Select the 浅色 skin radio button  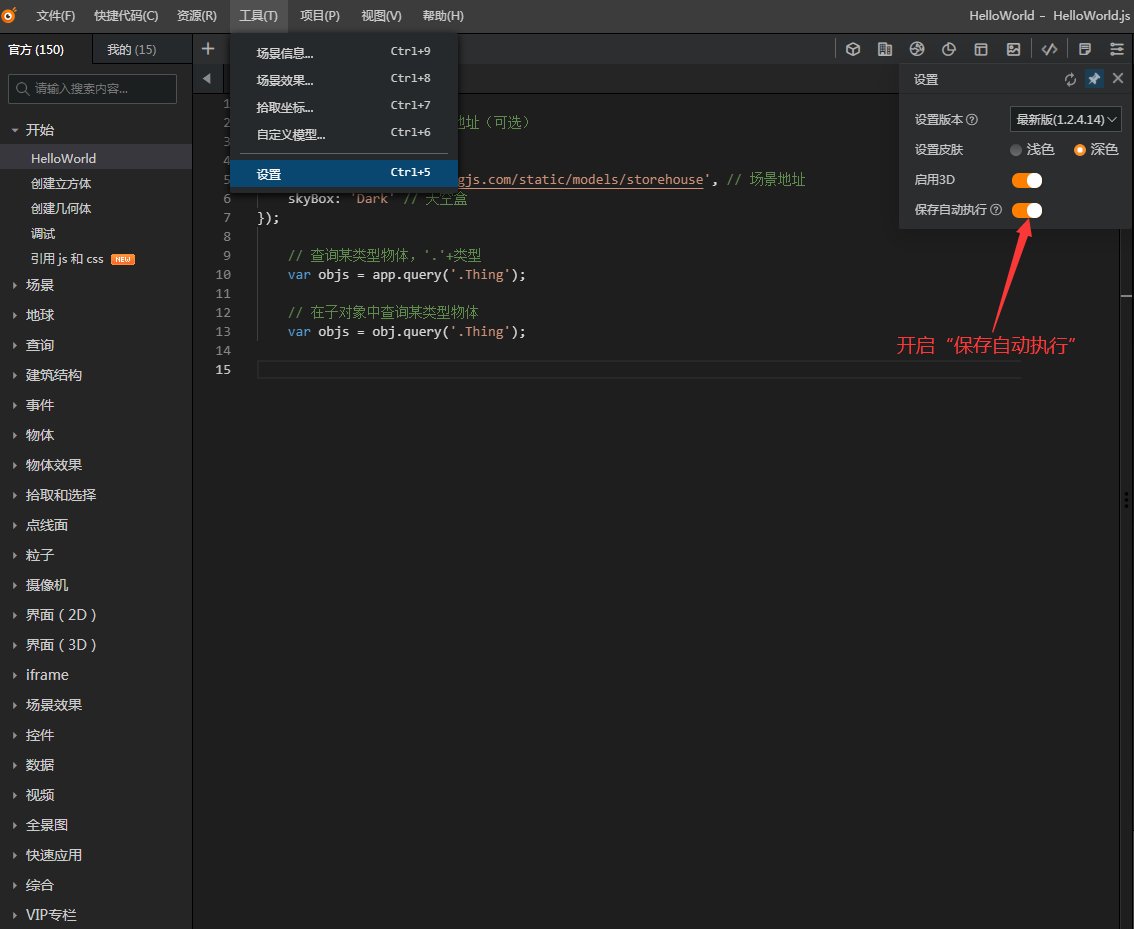click(1014, 149)
